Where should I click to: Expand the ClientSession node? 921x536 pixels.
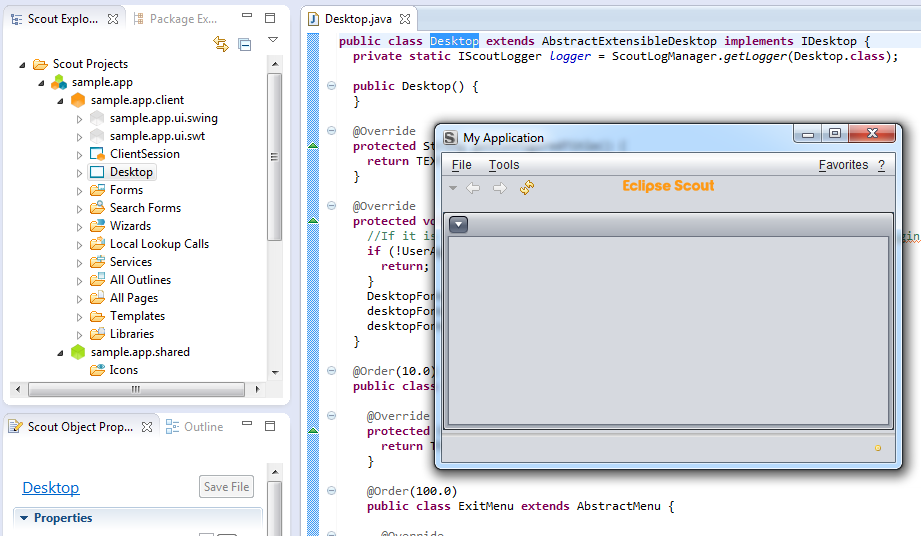(x=79, y=155)
